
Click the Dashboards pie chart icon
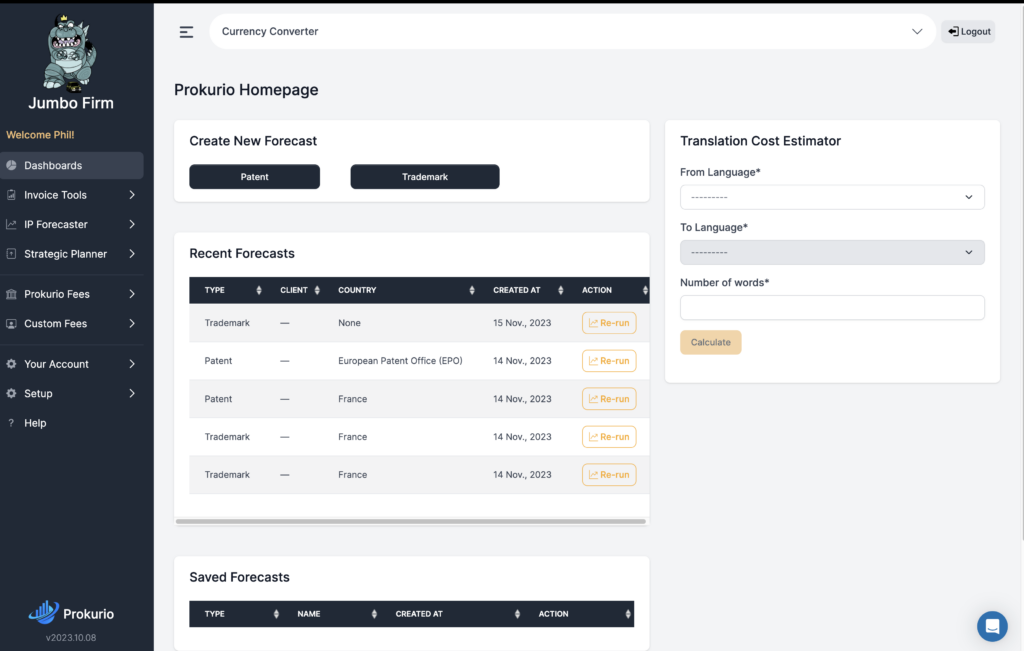[x=11, y=165]
